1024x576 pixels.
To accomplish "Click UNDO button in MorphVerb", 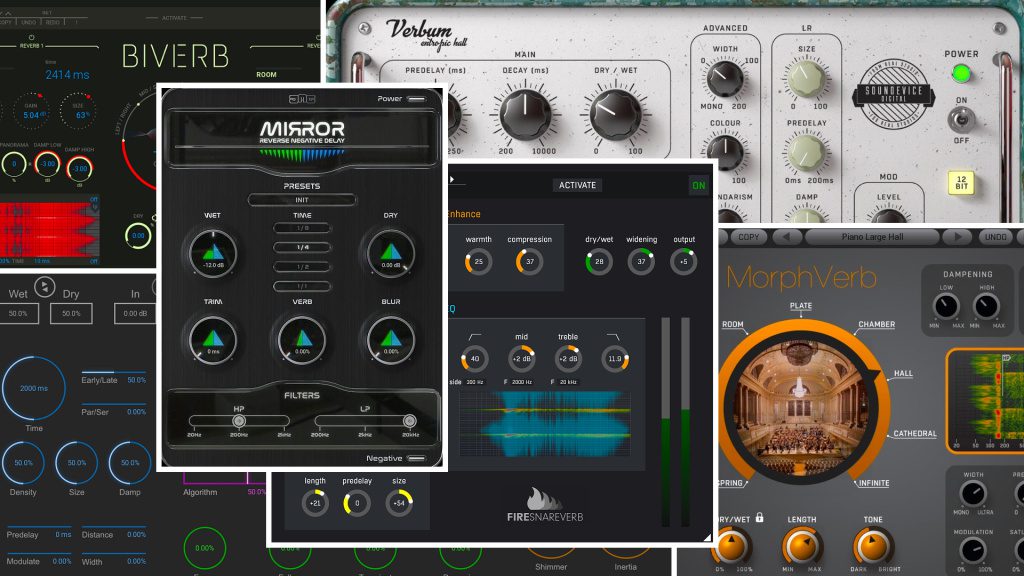I will pos(995,237).
